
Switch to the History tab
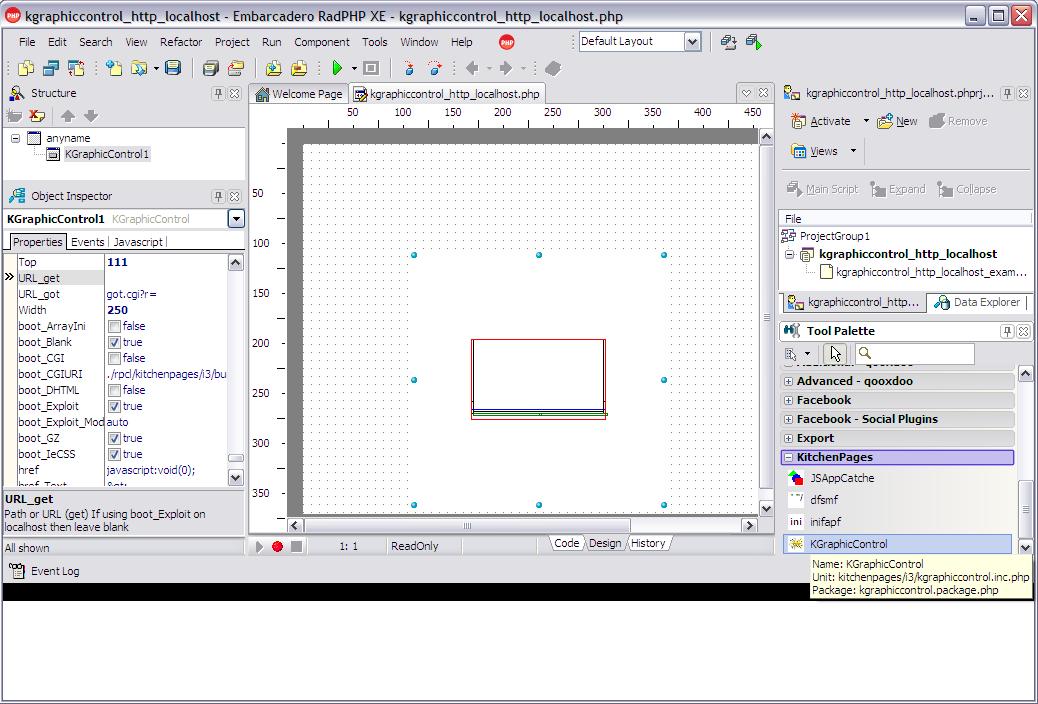(648, 543)
